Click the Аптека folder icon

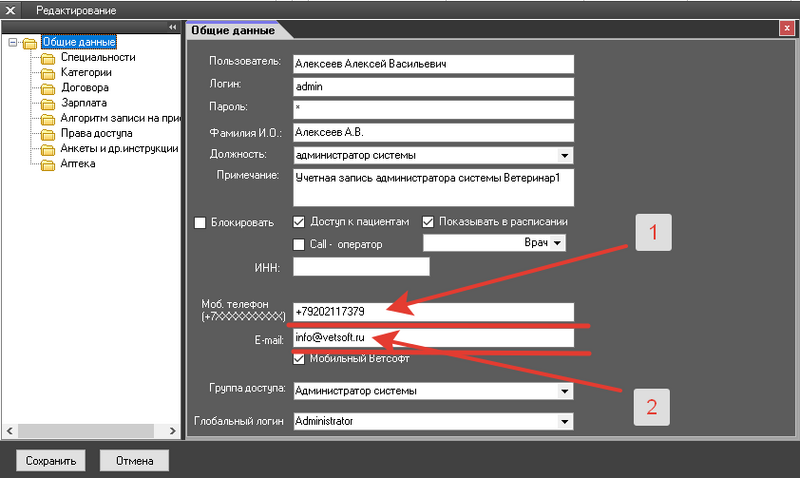pyautogui.click(x=48, y=165)
